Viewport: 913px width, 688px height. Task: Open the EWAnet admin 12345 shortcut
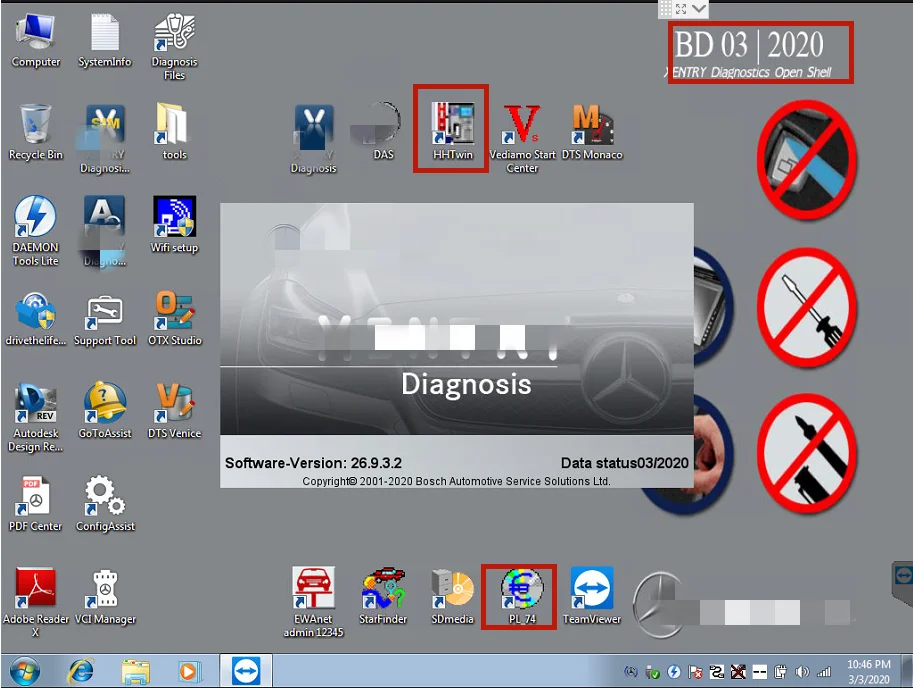[313, 603]
